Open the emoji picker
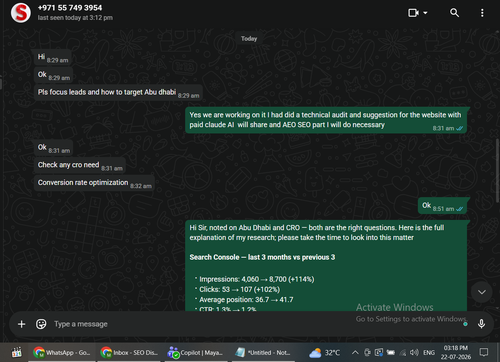Screen dimensions: 500x362 (41, 324)
